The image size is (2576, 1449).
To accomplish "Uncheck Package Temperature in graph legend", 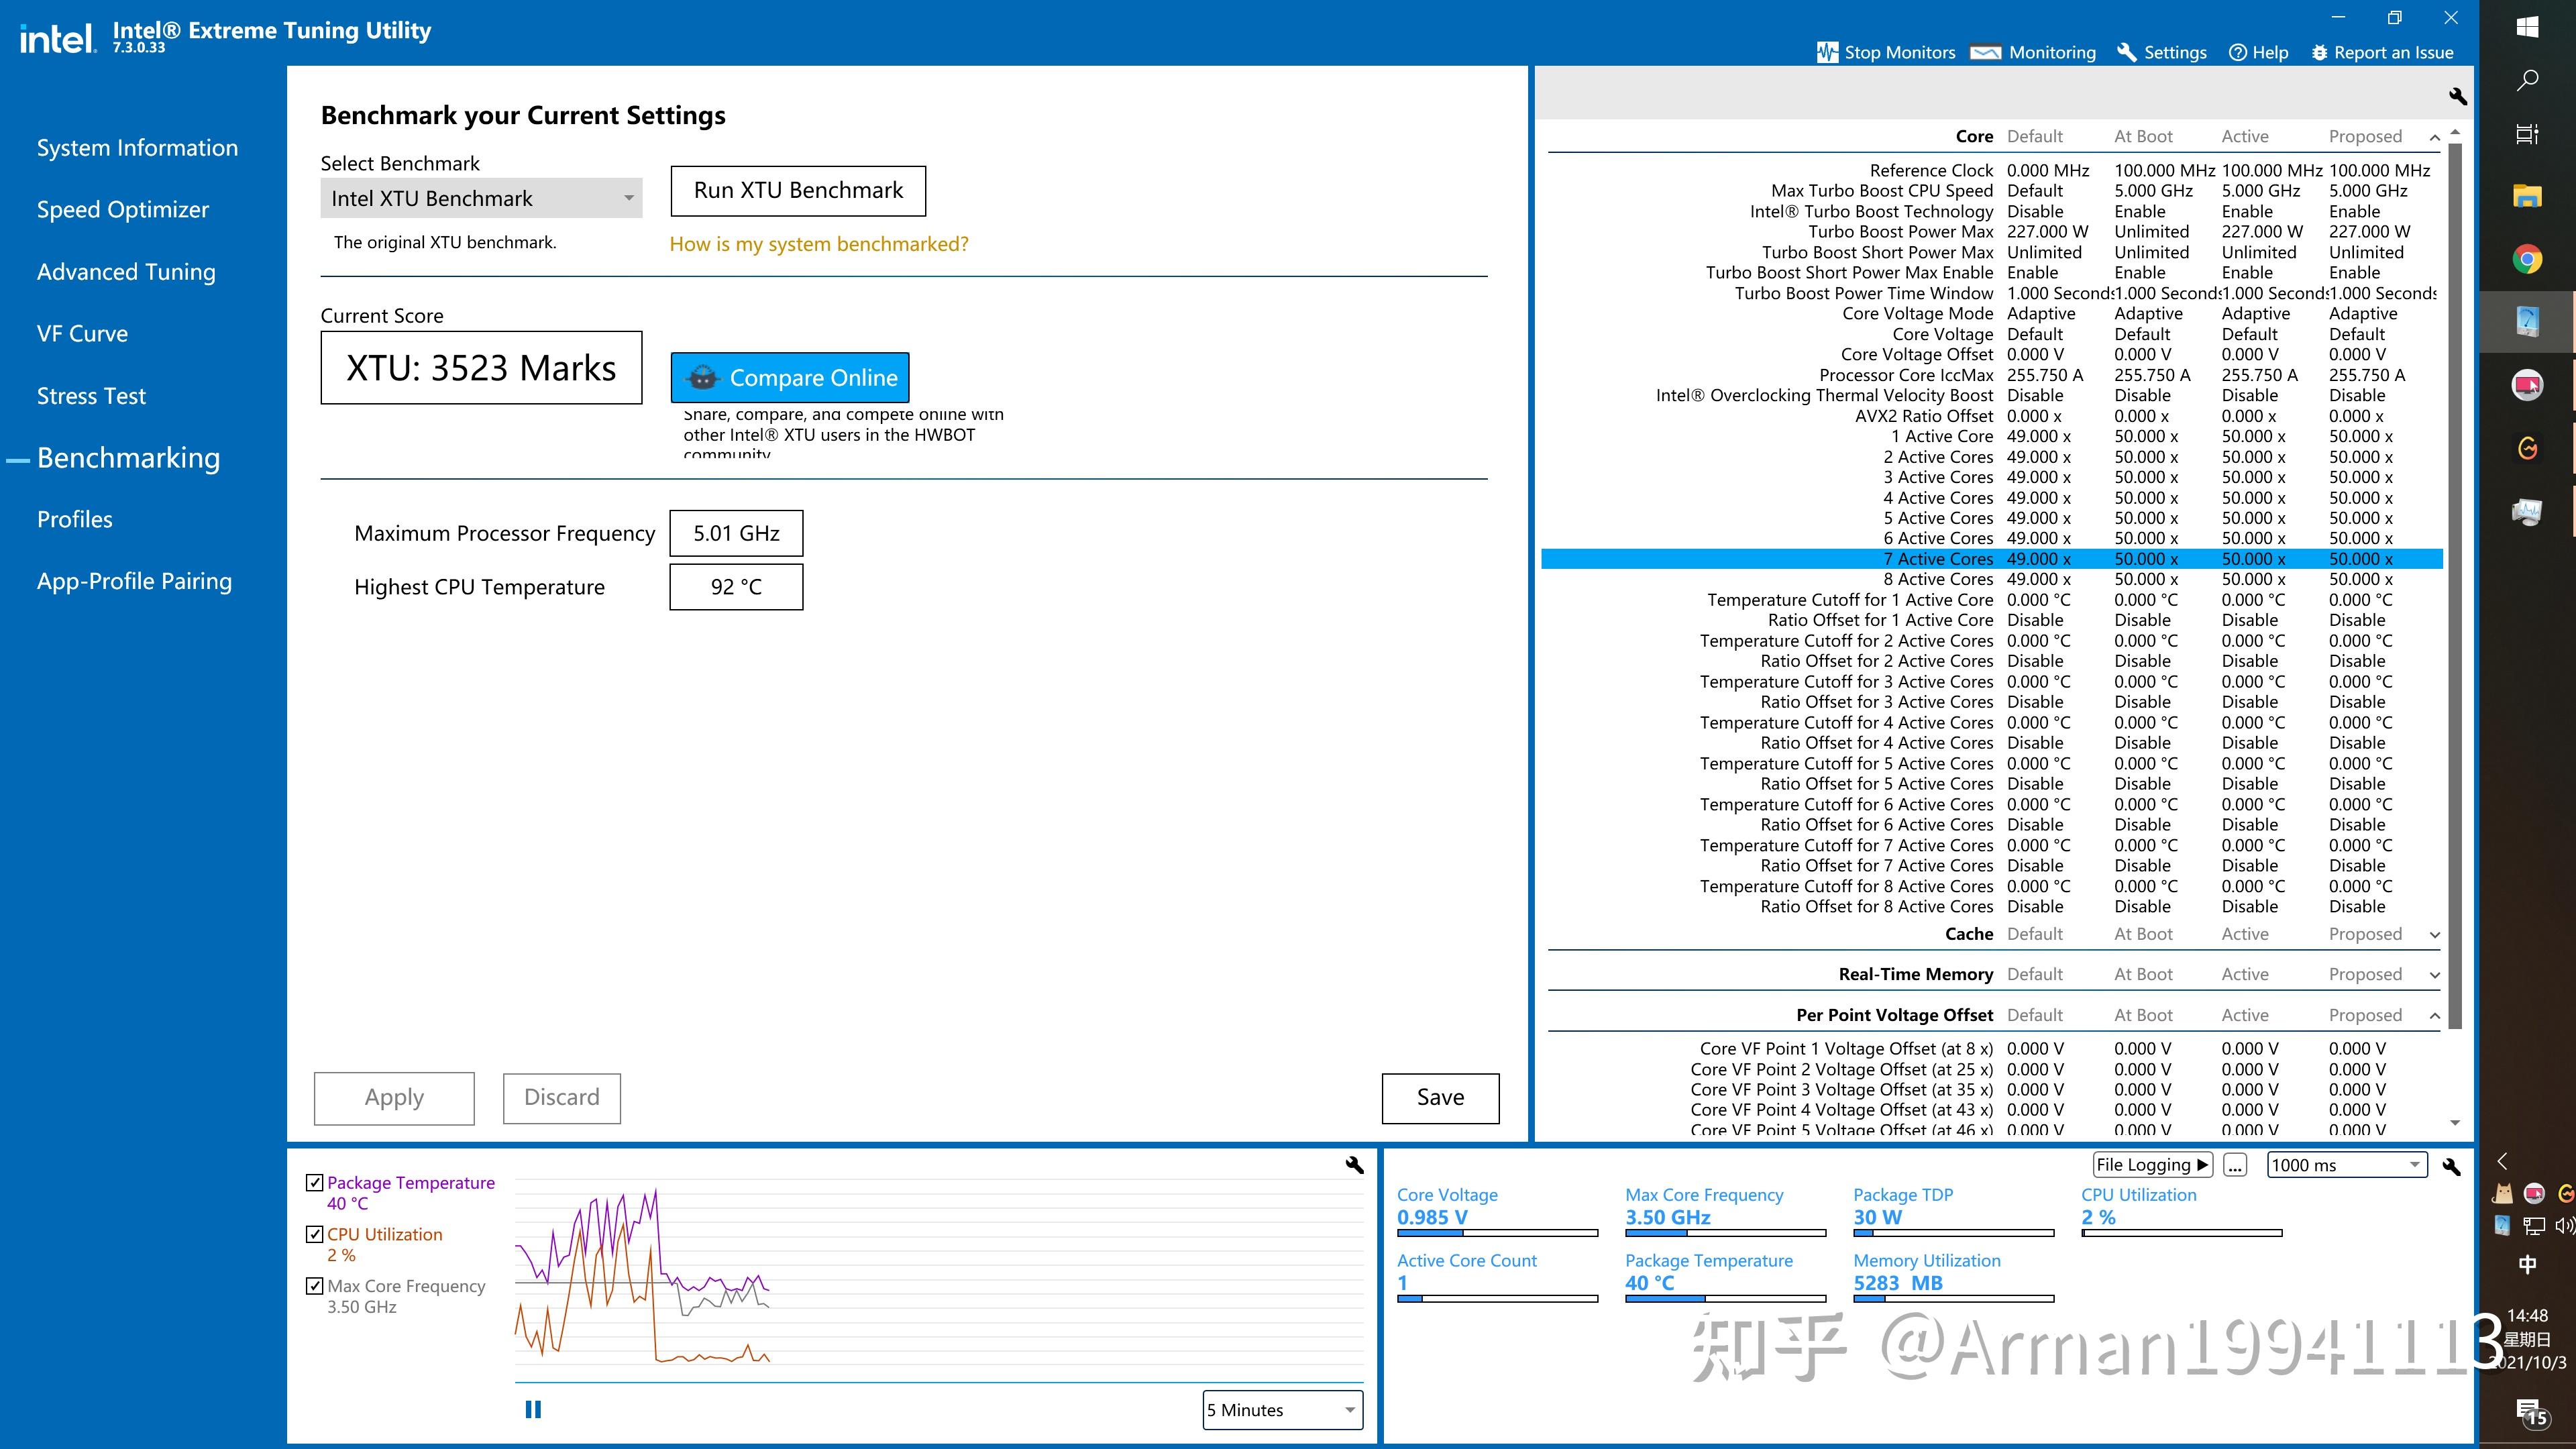I will (315, 1183).
